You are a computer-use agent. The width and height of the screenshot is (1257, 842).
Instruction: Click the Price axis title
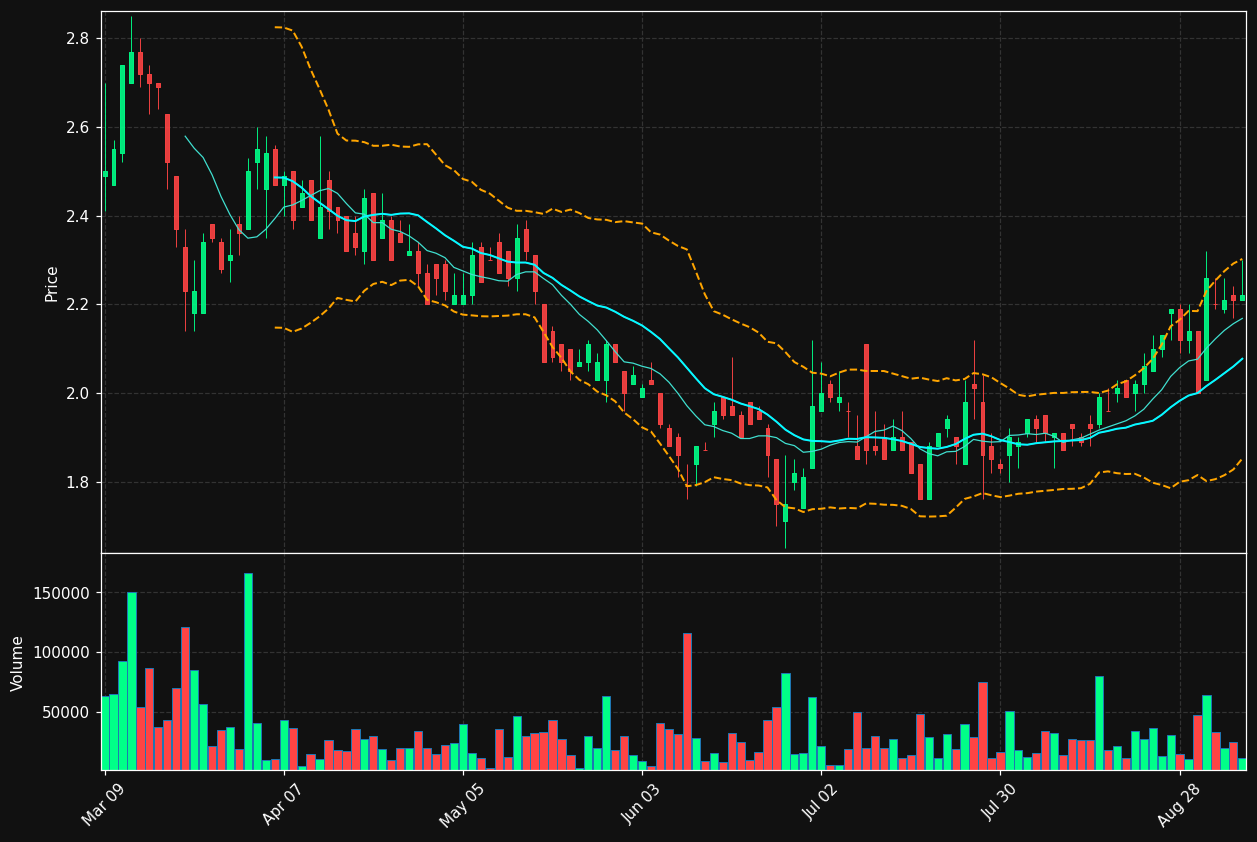click(52, 283)
